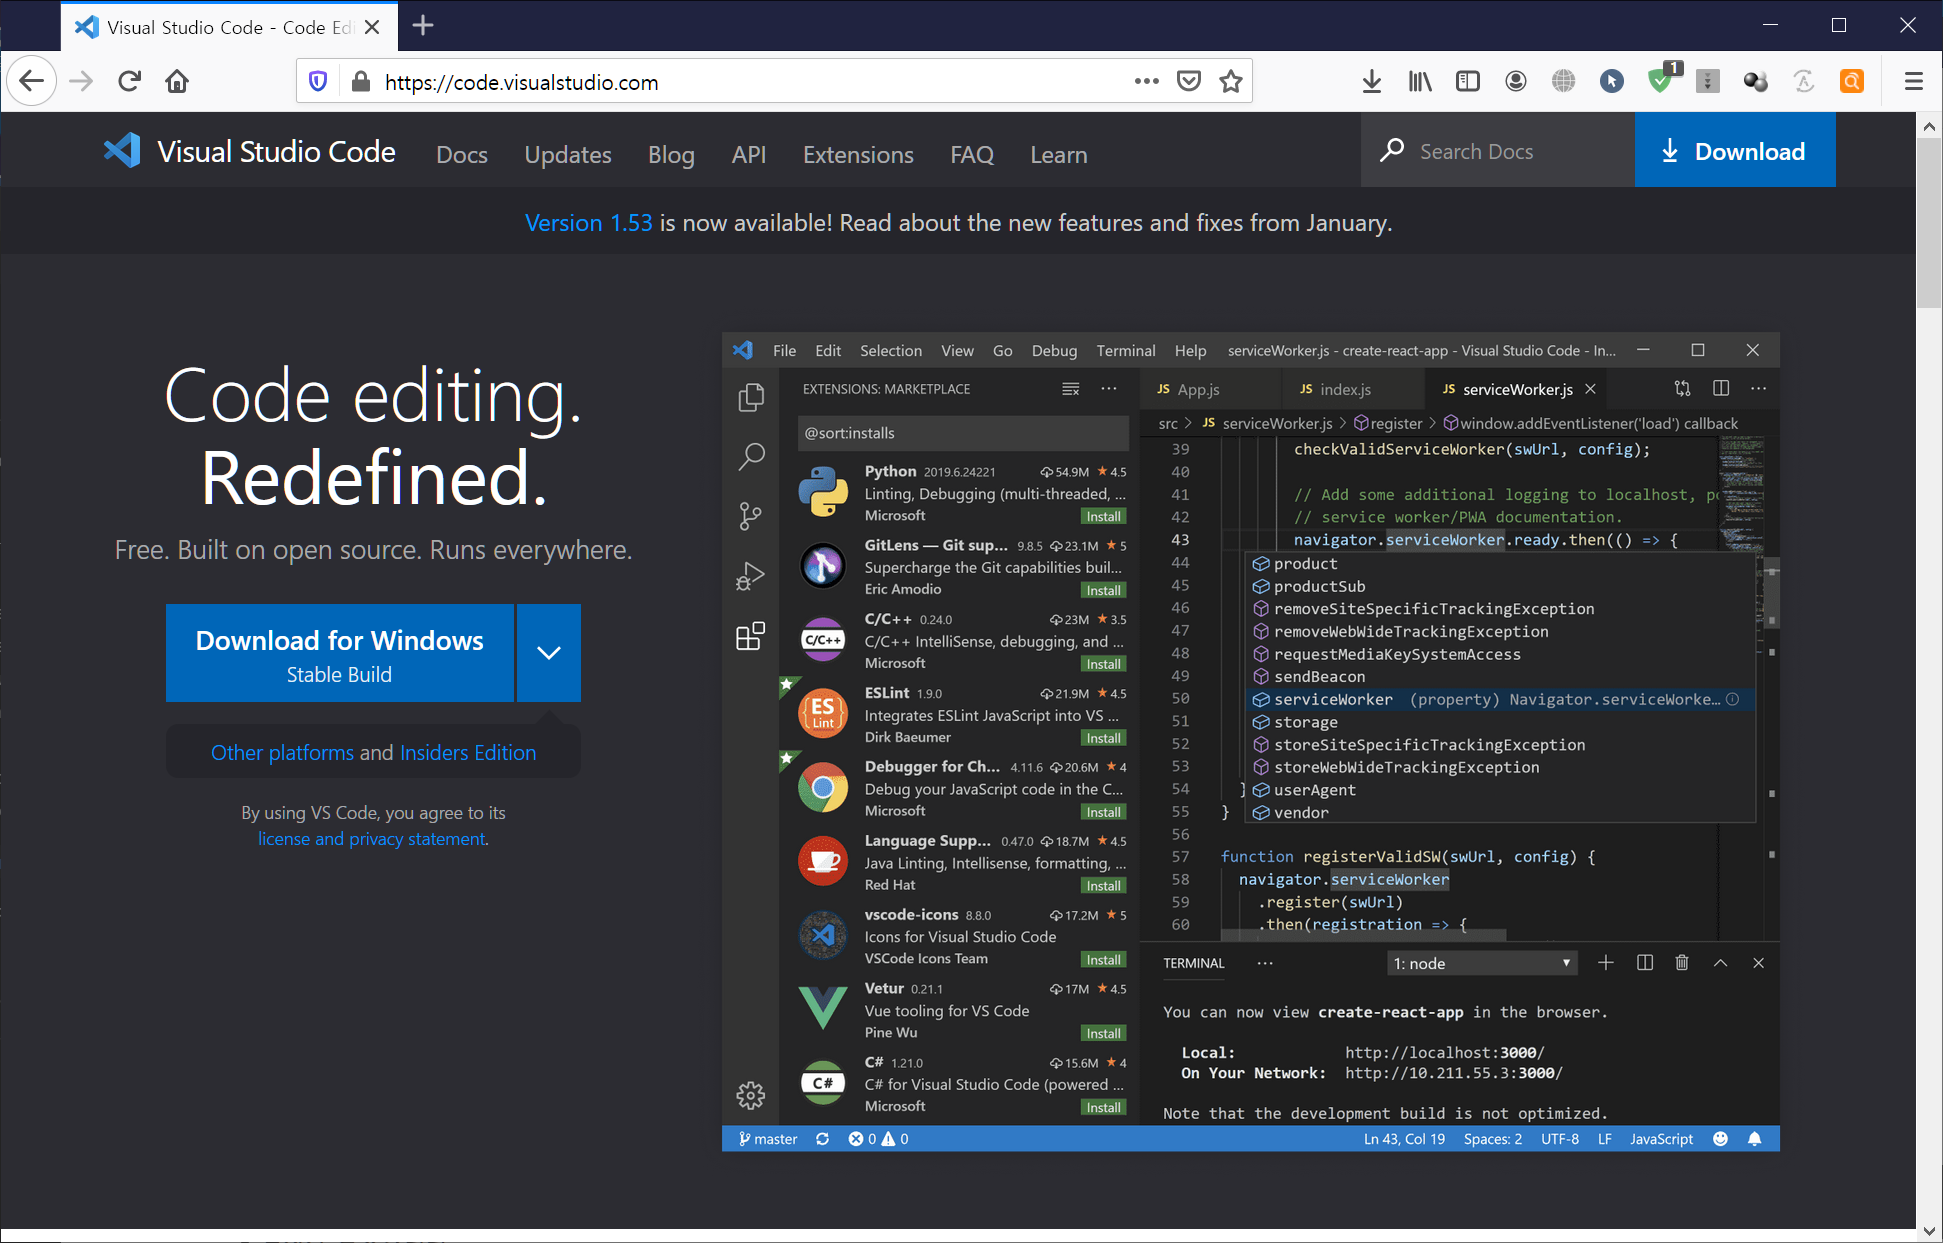The width and height of the screenshot is (1943, 1243).
Task: Click Download for Windows Stable Build
Action: (x=339, y=654)
